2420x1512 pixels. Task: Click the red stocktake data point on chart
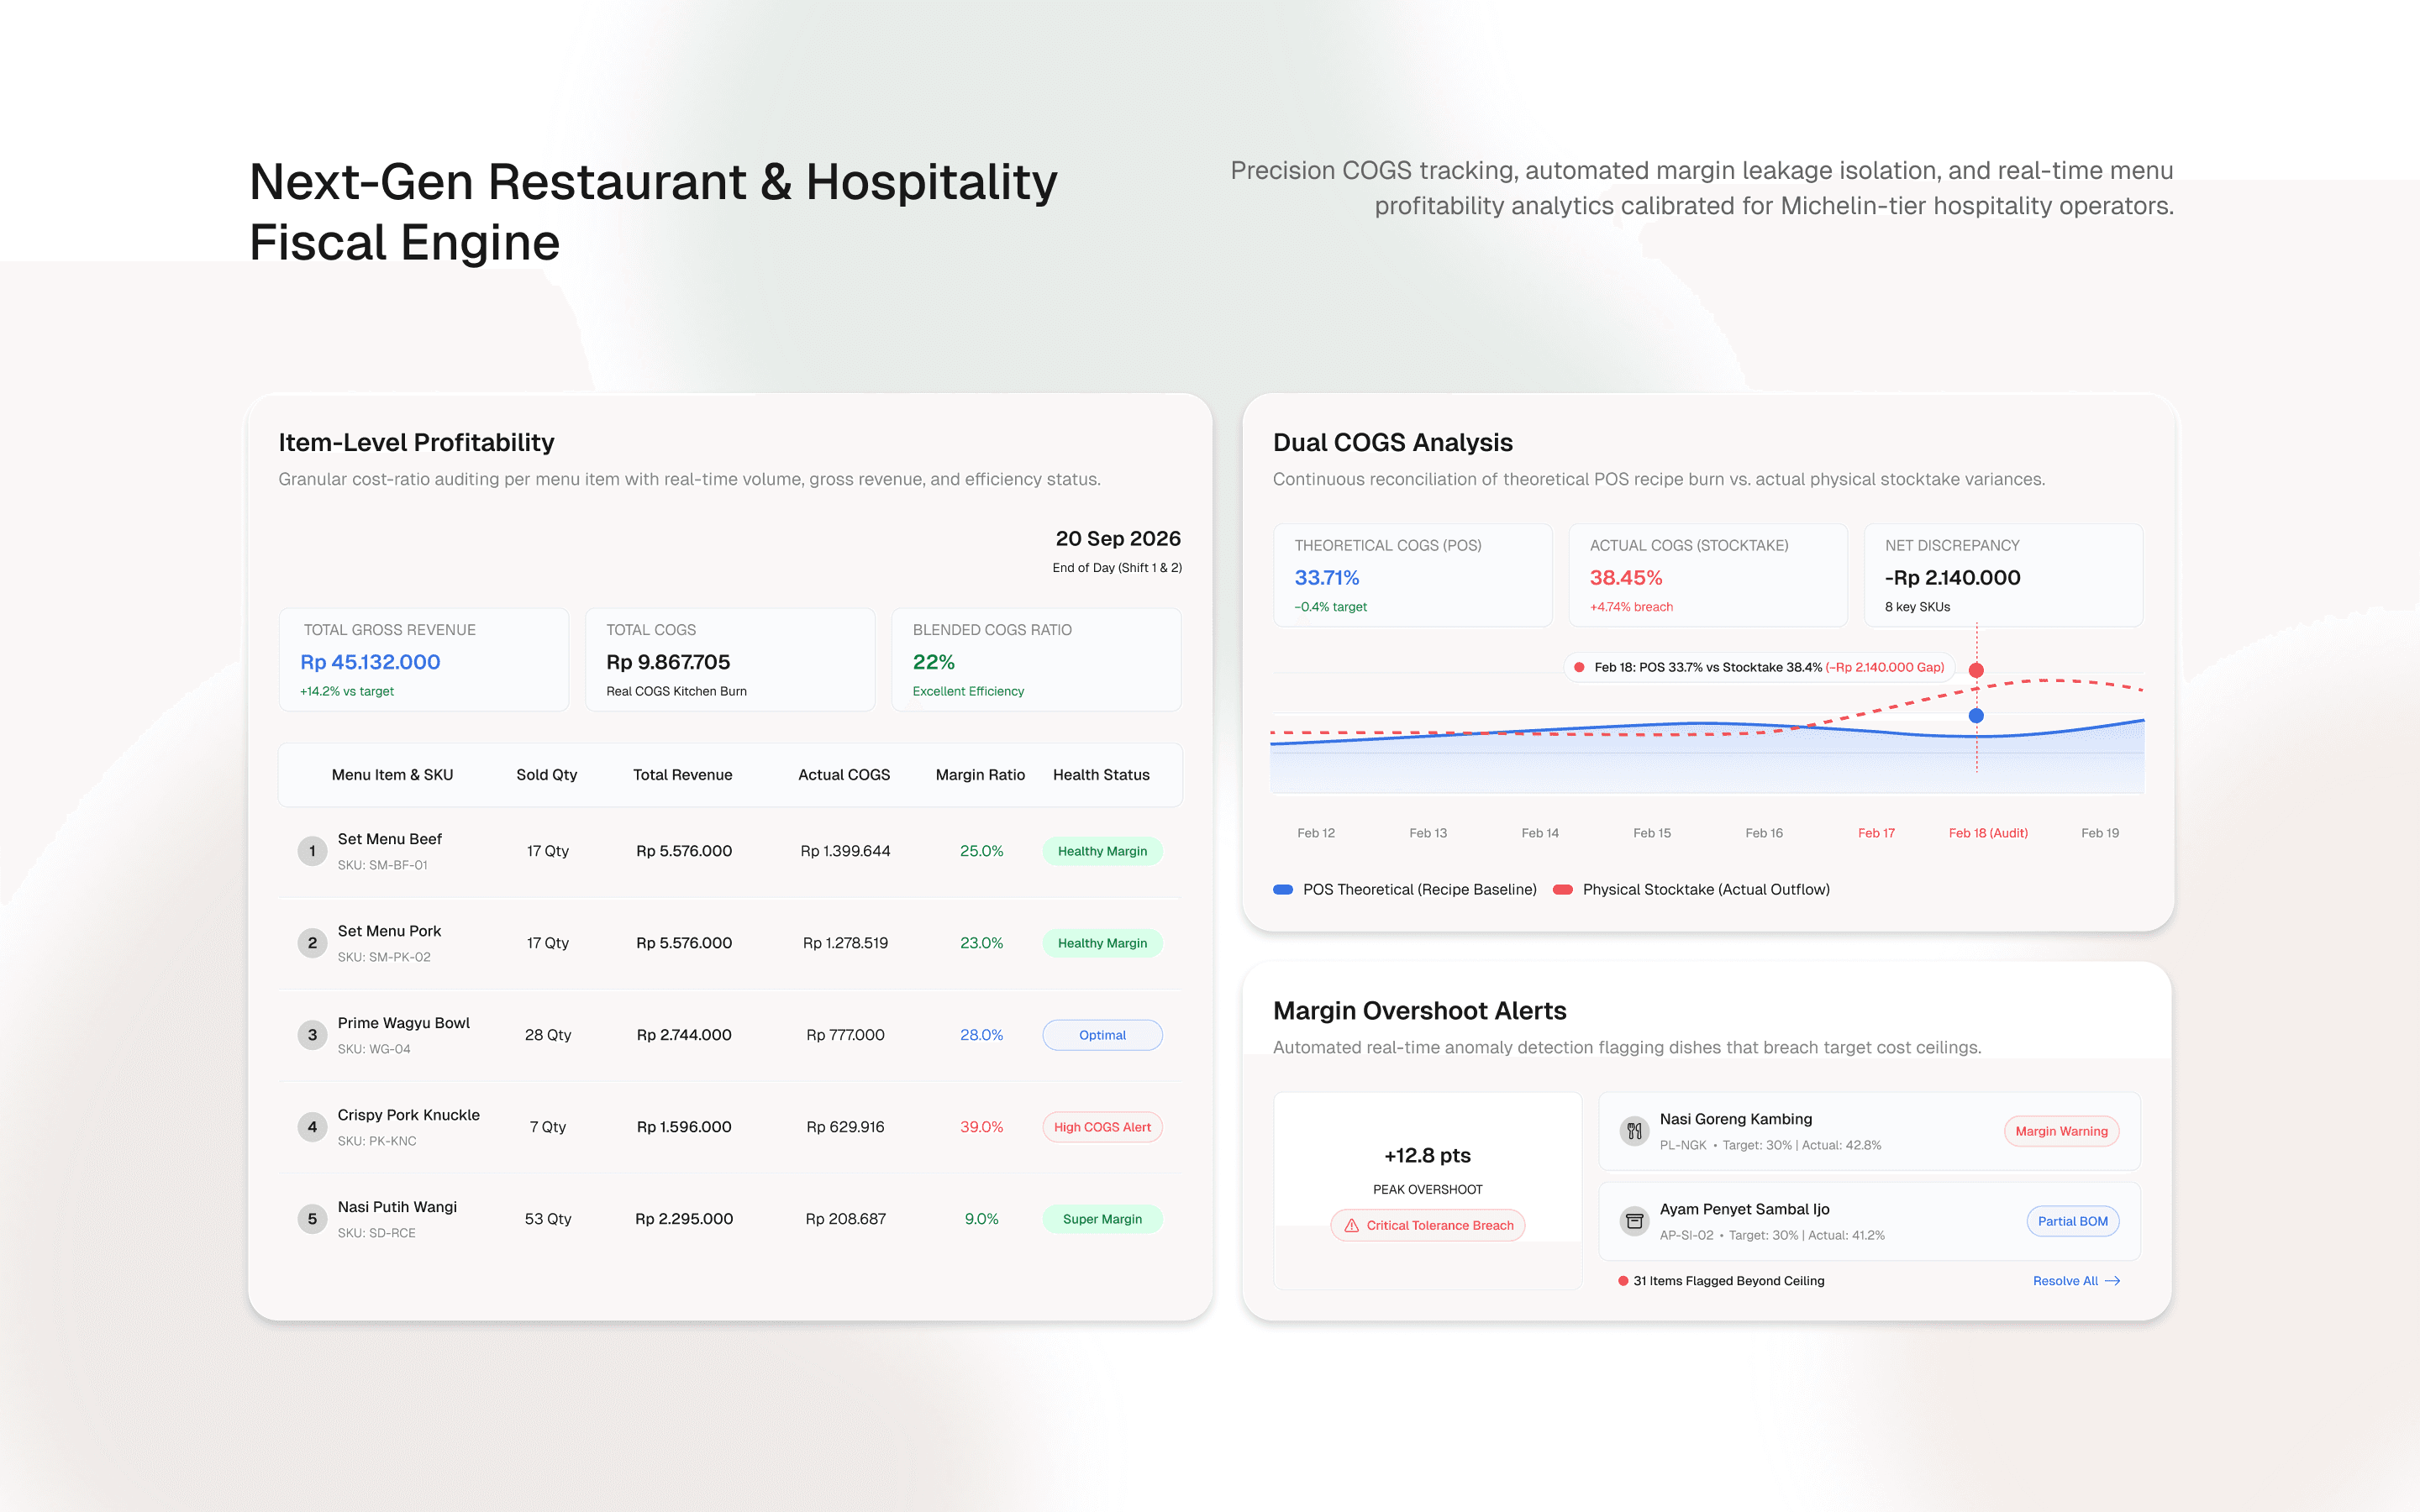click(1976, 670)
